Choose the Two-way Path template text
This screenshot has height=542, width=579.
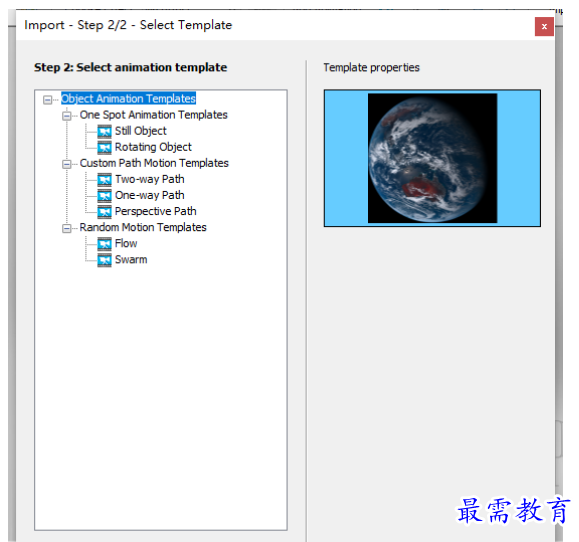[x=149, y=179]
